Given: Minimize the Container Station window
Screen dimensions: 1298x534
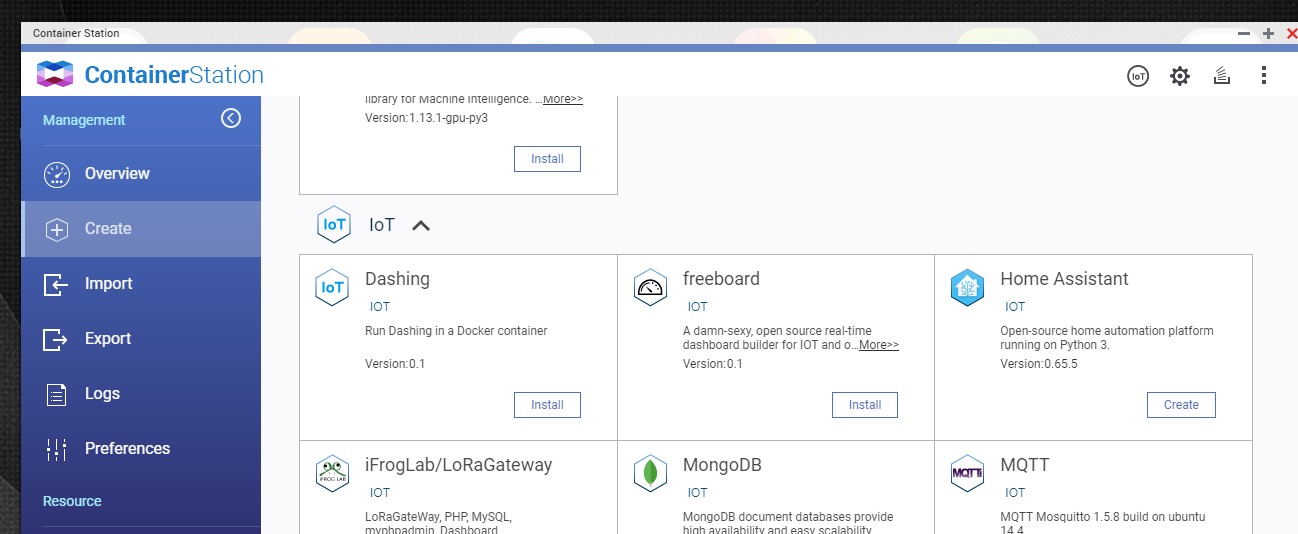Looking at the screenshot, I should tap(1244, 33).
